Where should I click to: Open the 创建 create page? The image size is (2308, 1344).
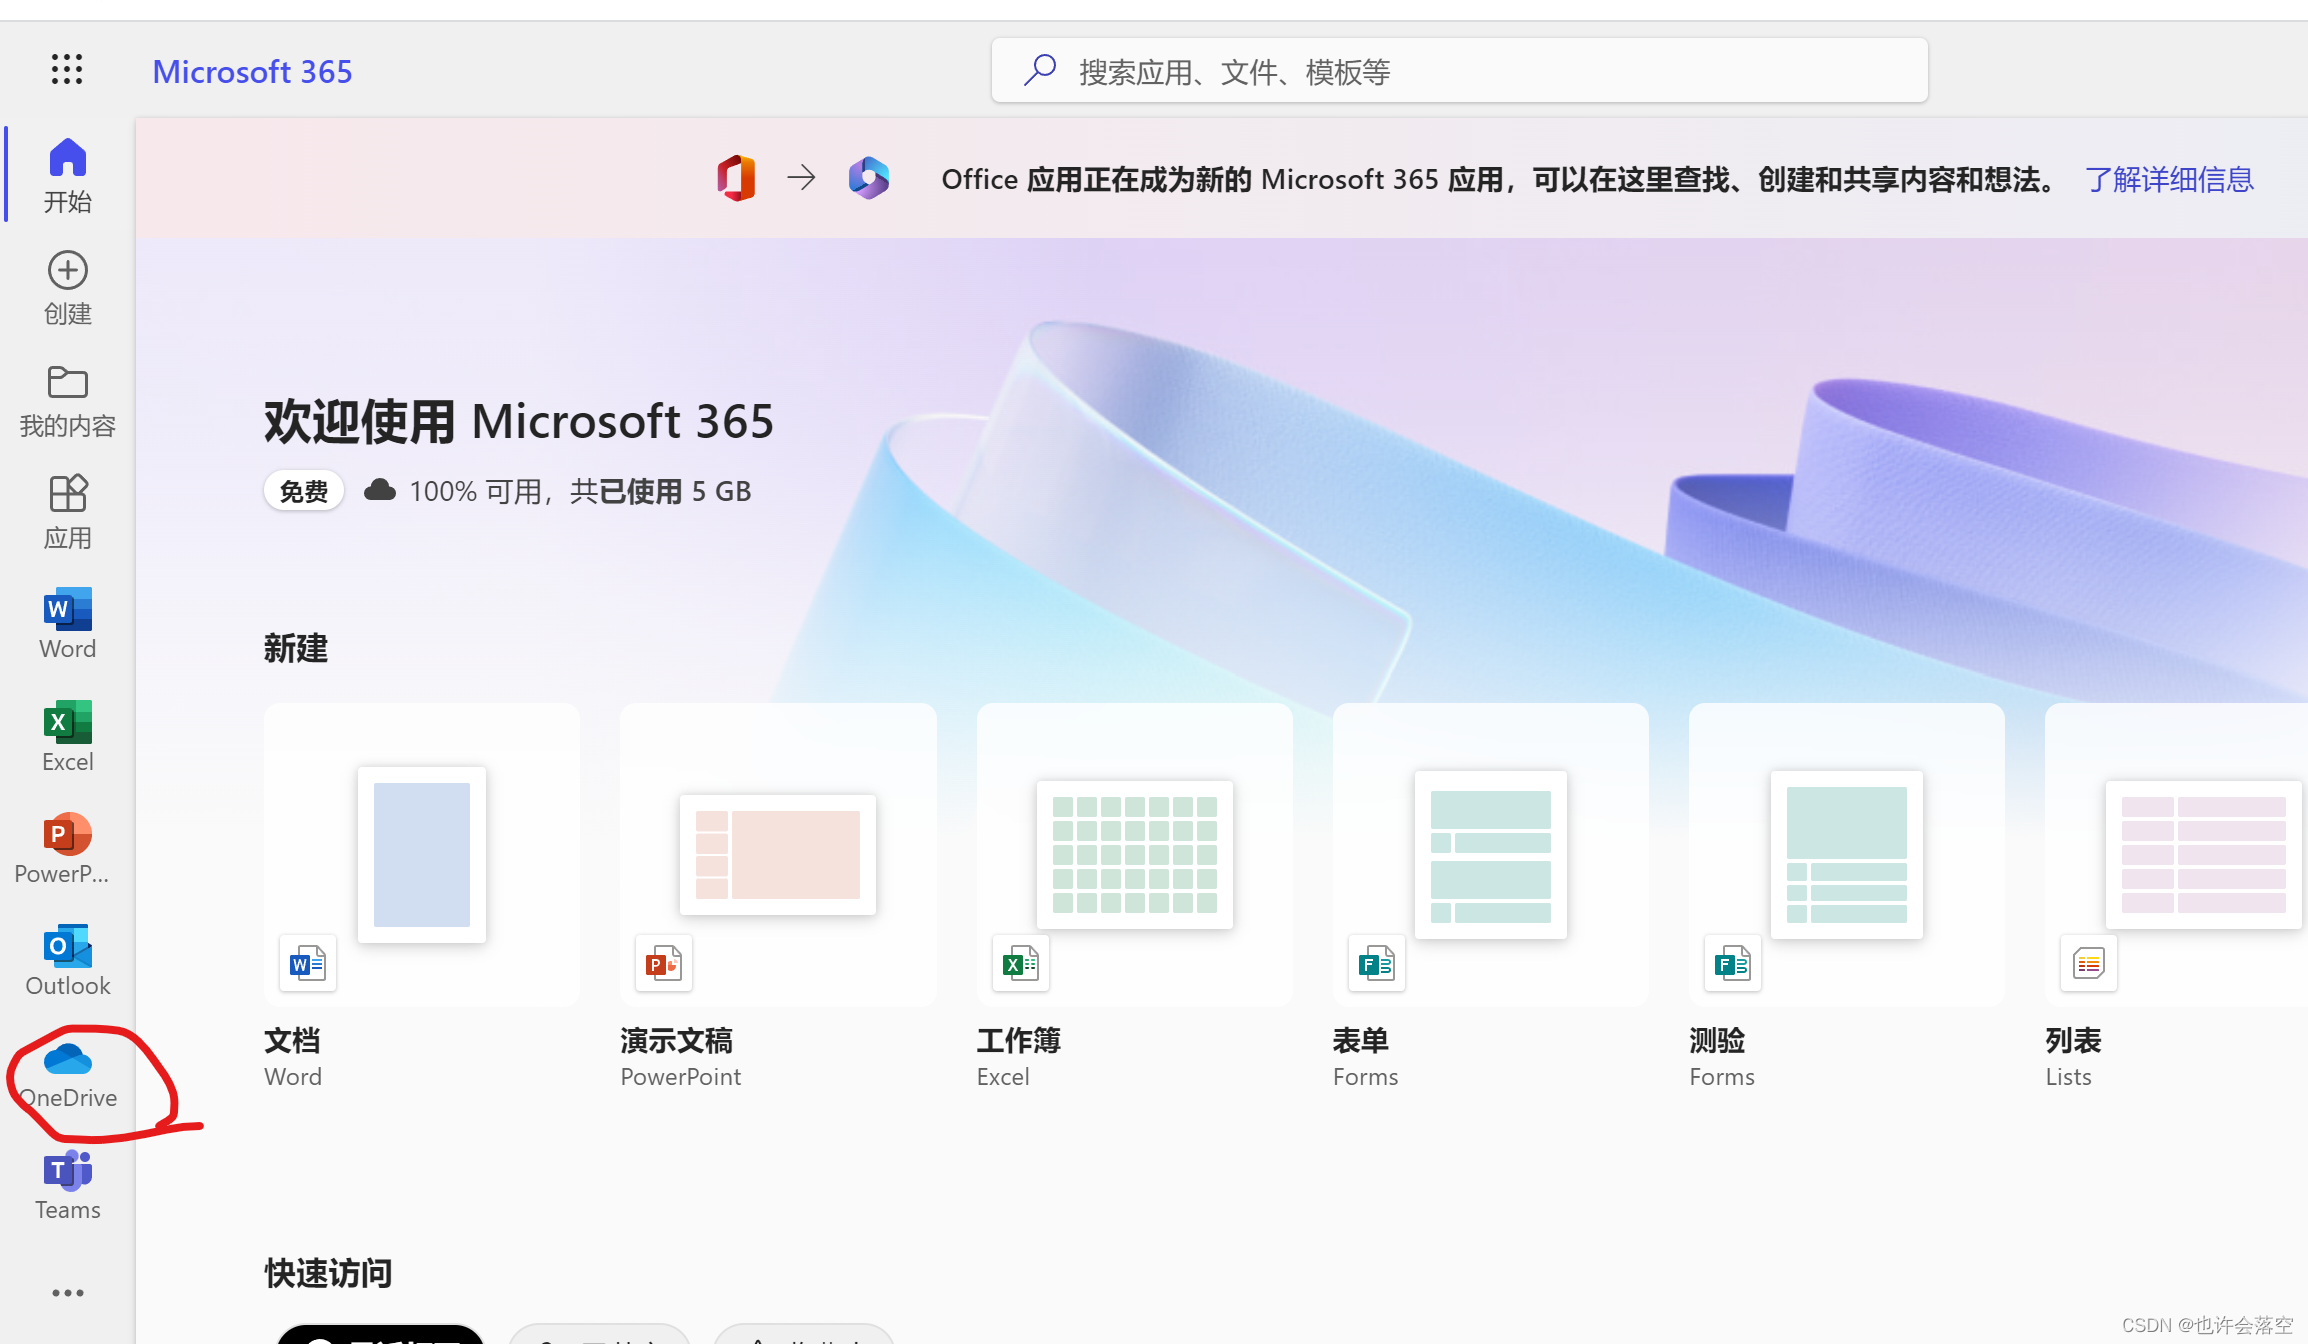coord(67,288)
